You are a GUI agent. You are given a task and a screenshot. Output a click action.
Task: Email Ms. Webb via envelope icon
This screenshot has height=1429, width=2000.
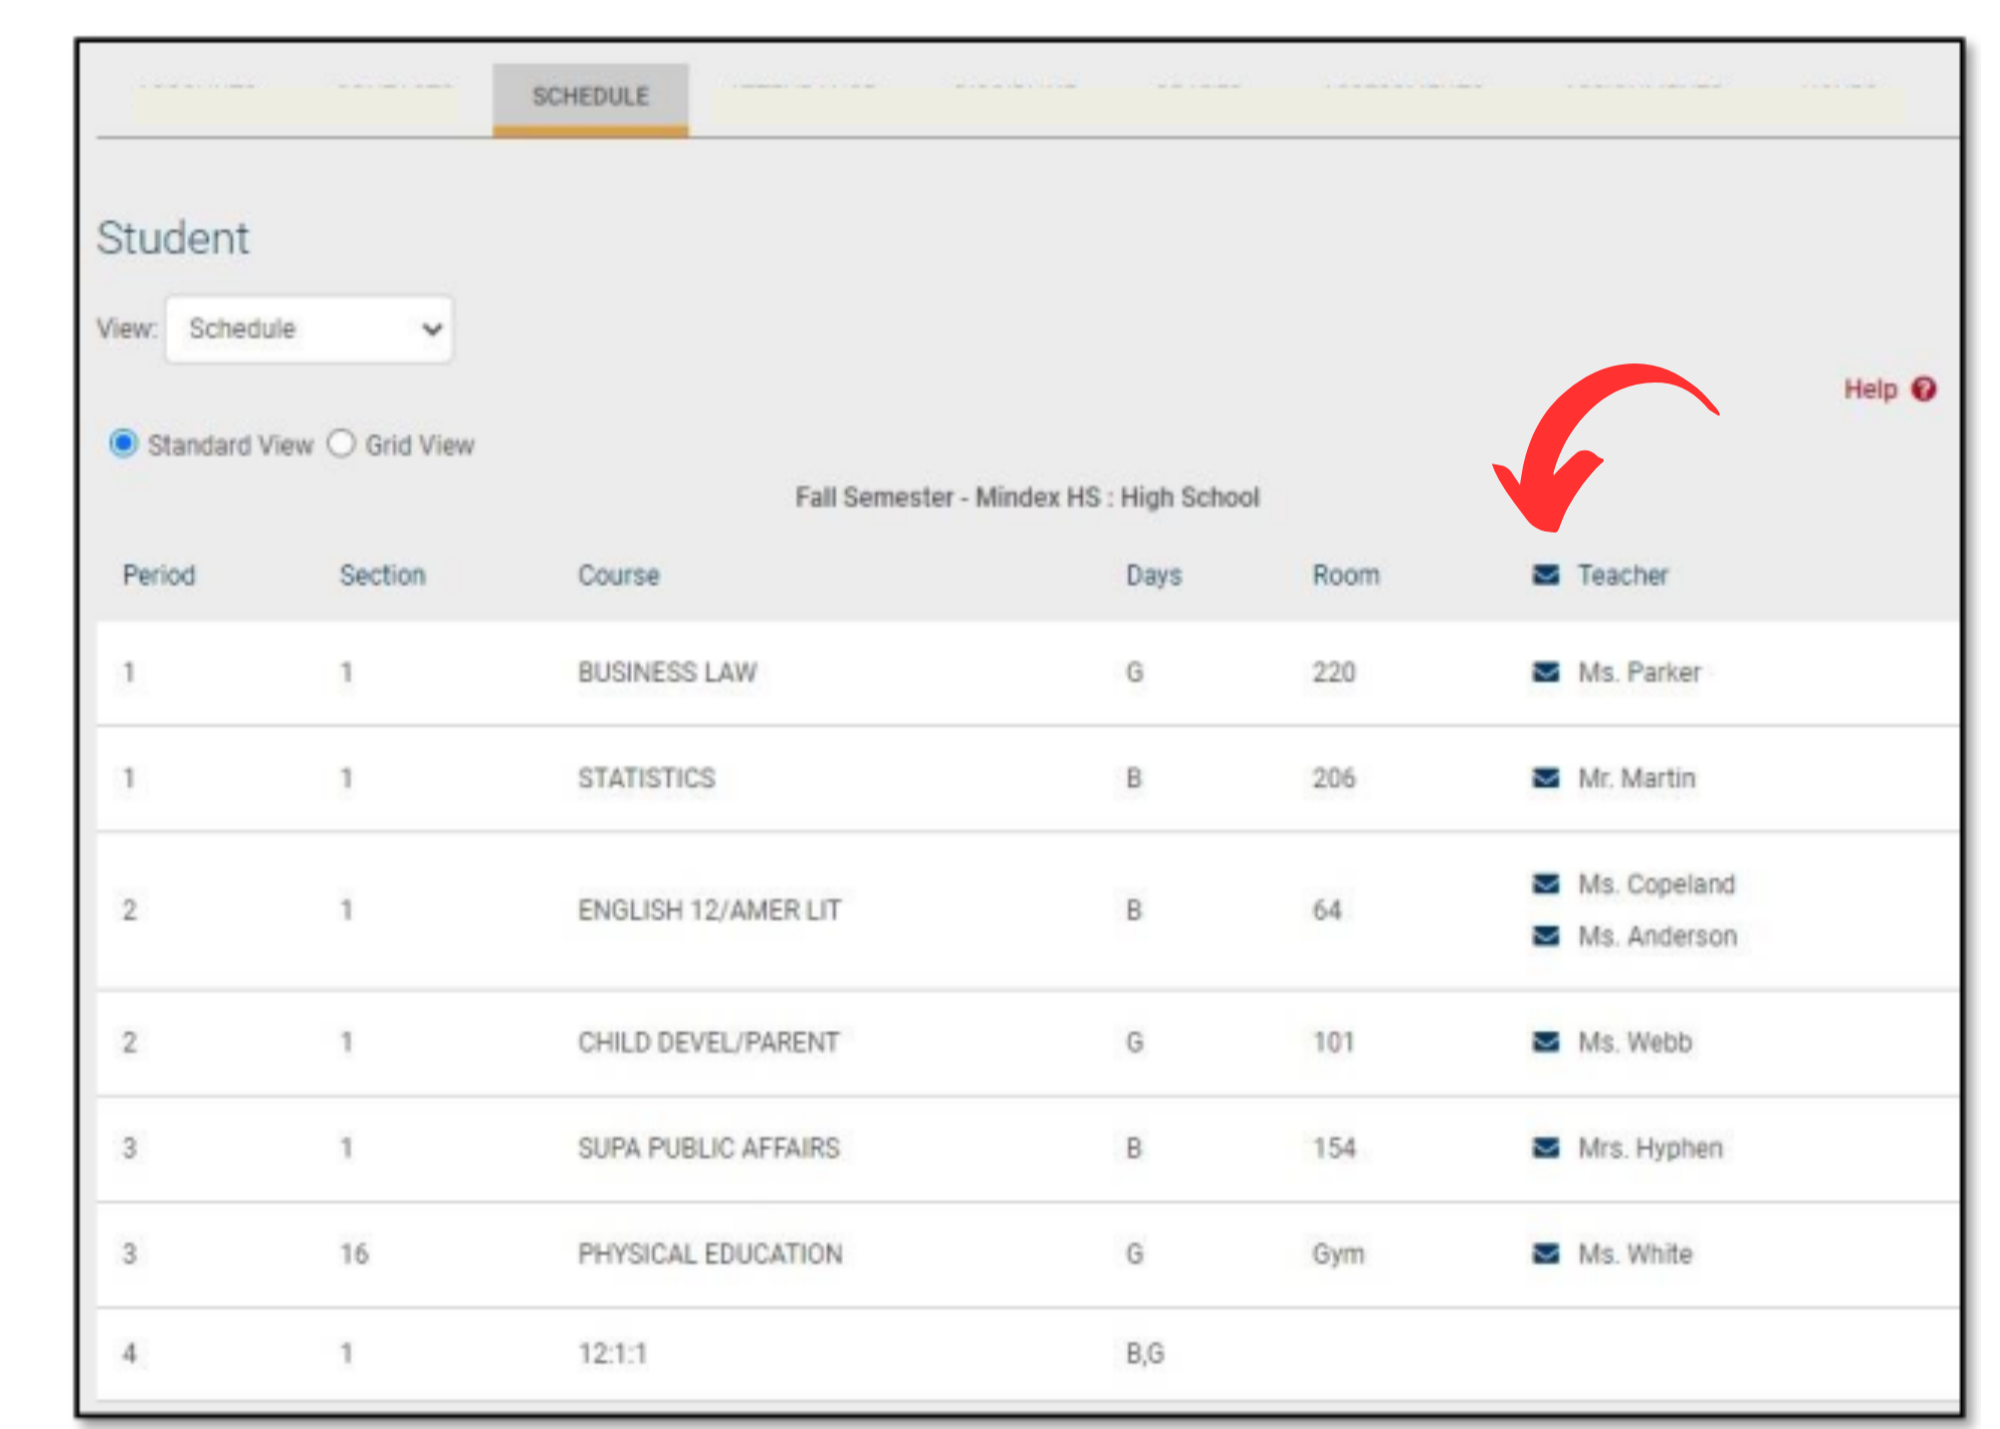[x=1546, y=1042]
